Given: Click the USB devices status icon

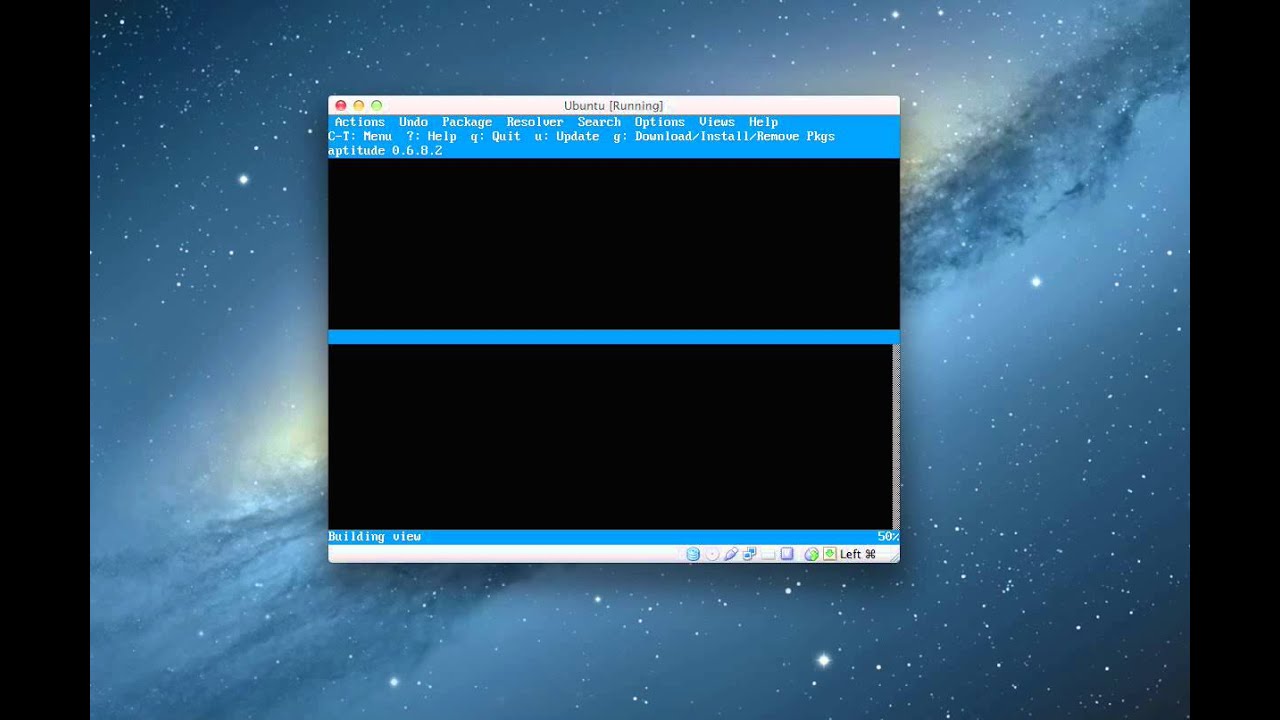Looking at the screenshot, I should 731,554.
